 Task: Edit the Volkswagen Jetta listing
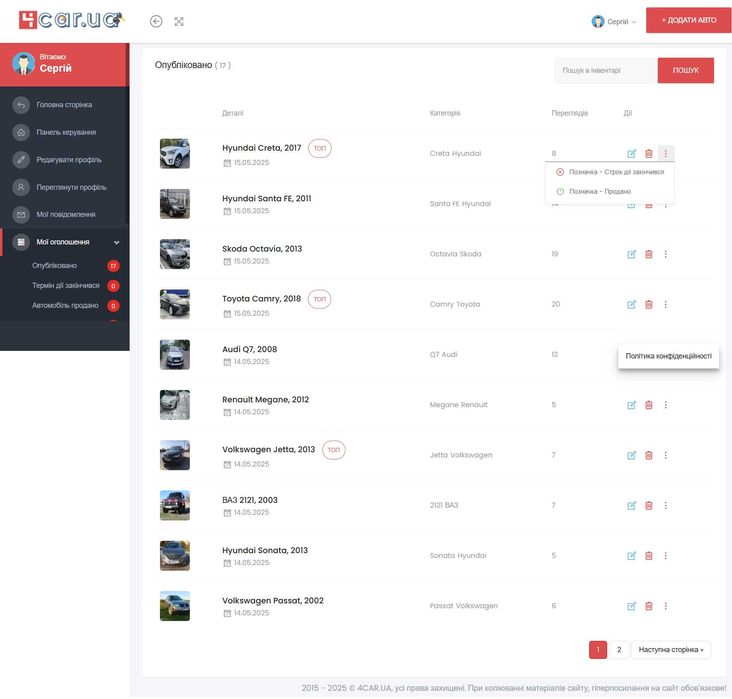[x=631, y=456]
